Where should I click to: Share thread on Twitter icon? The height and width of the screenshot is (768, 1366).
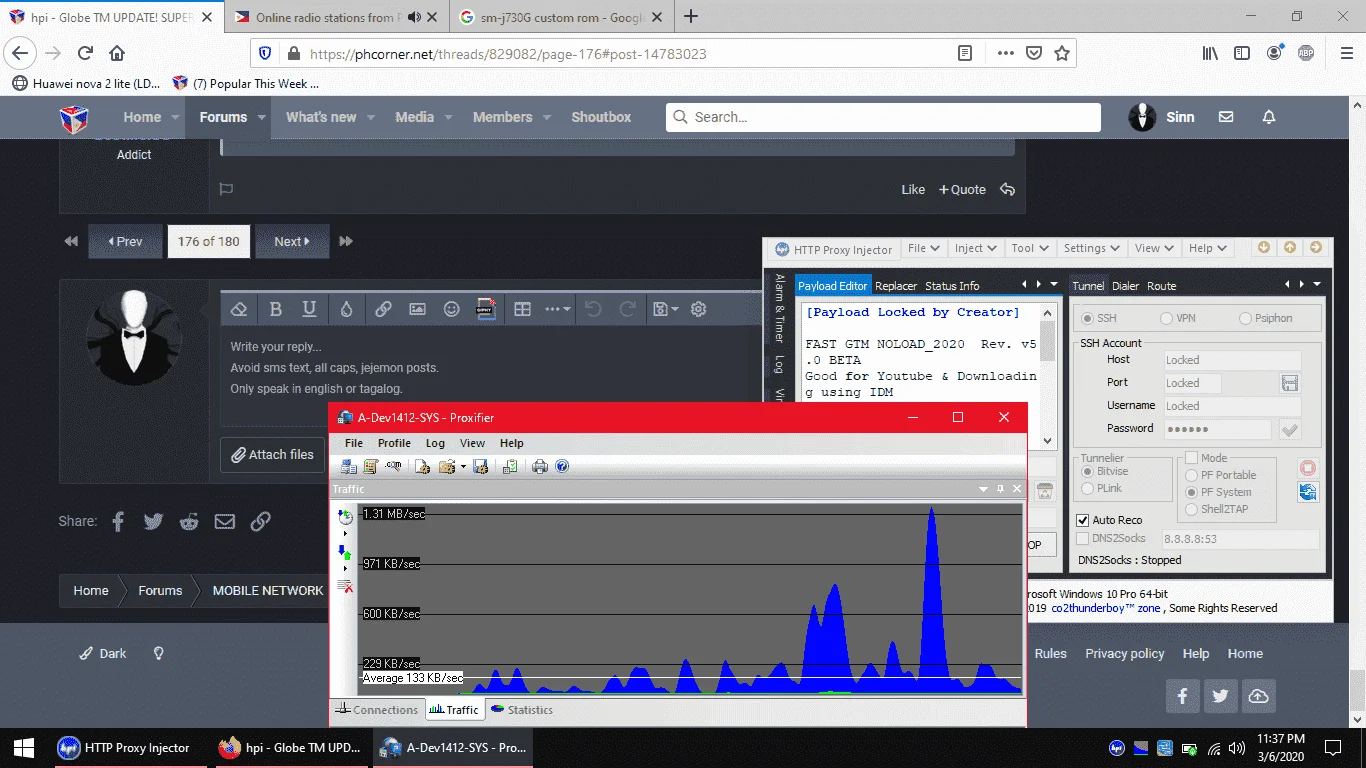153,521
